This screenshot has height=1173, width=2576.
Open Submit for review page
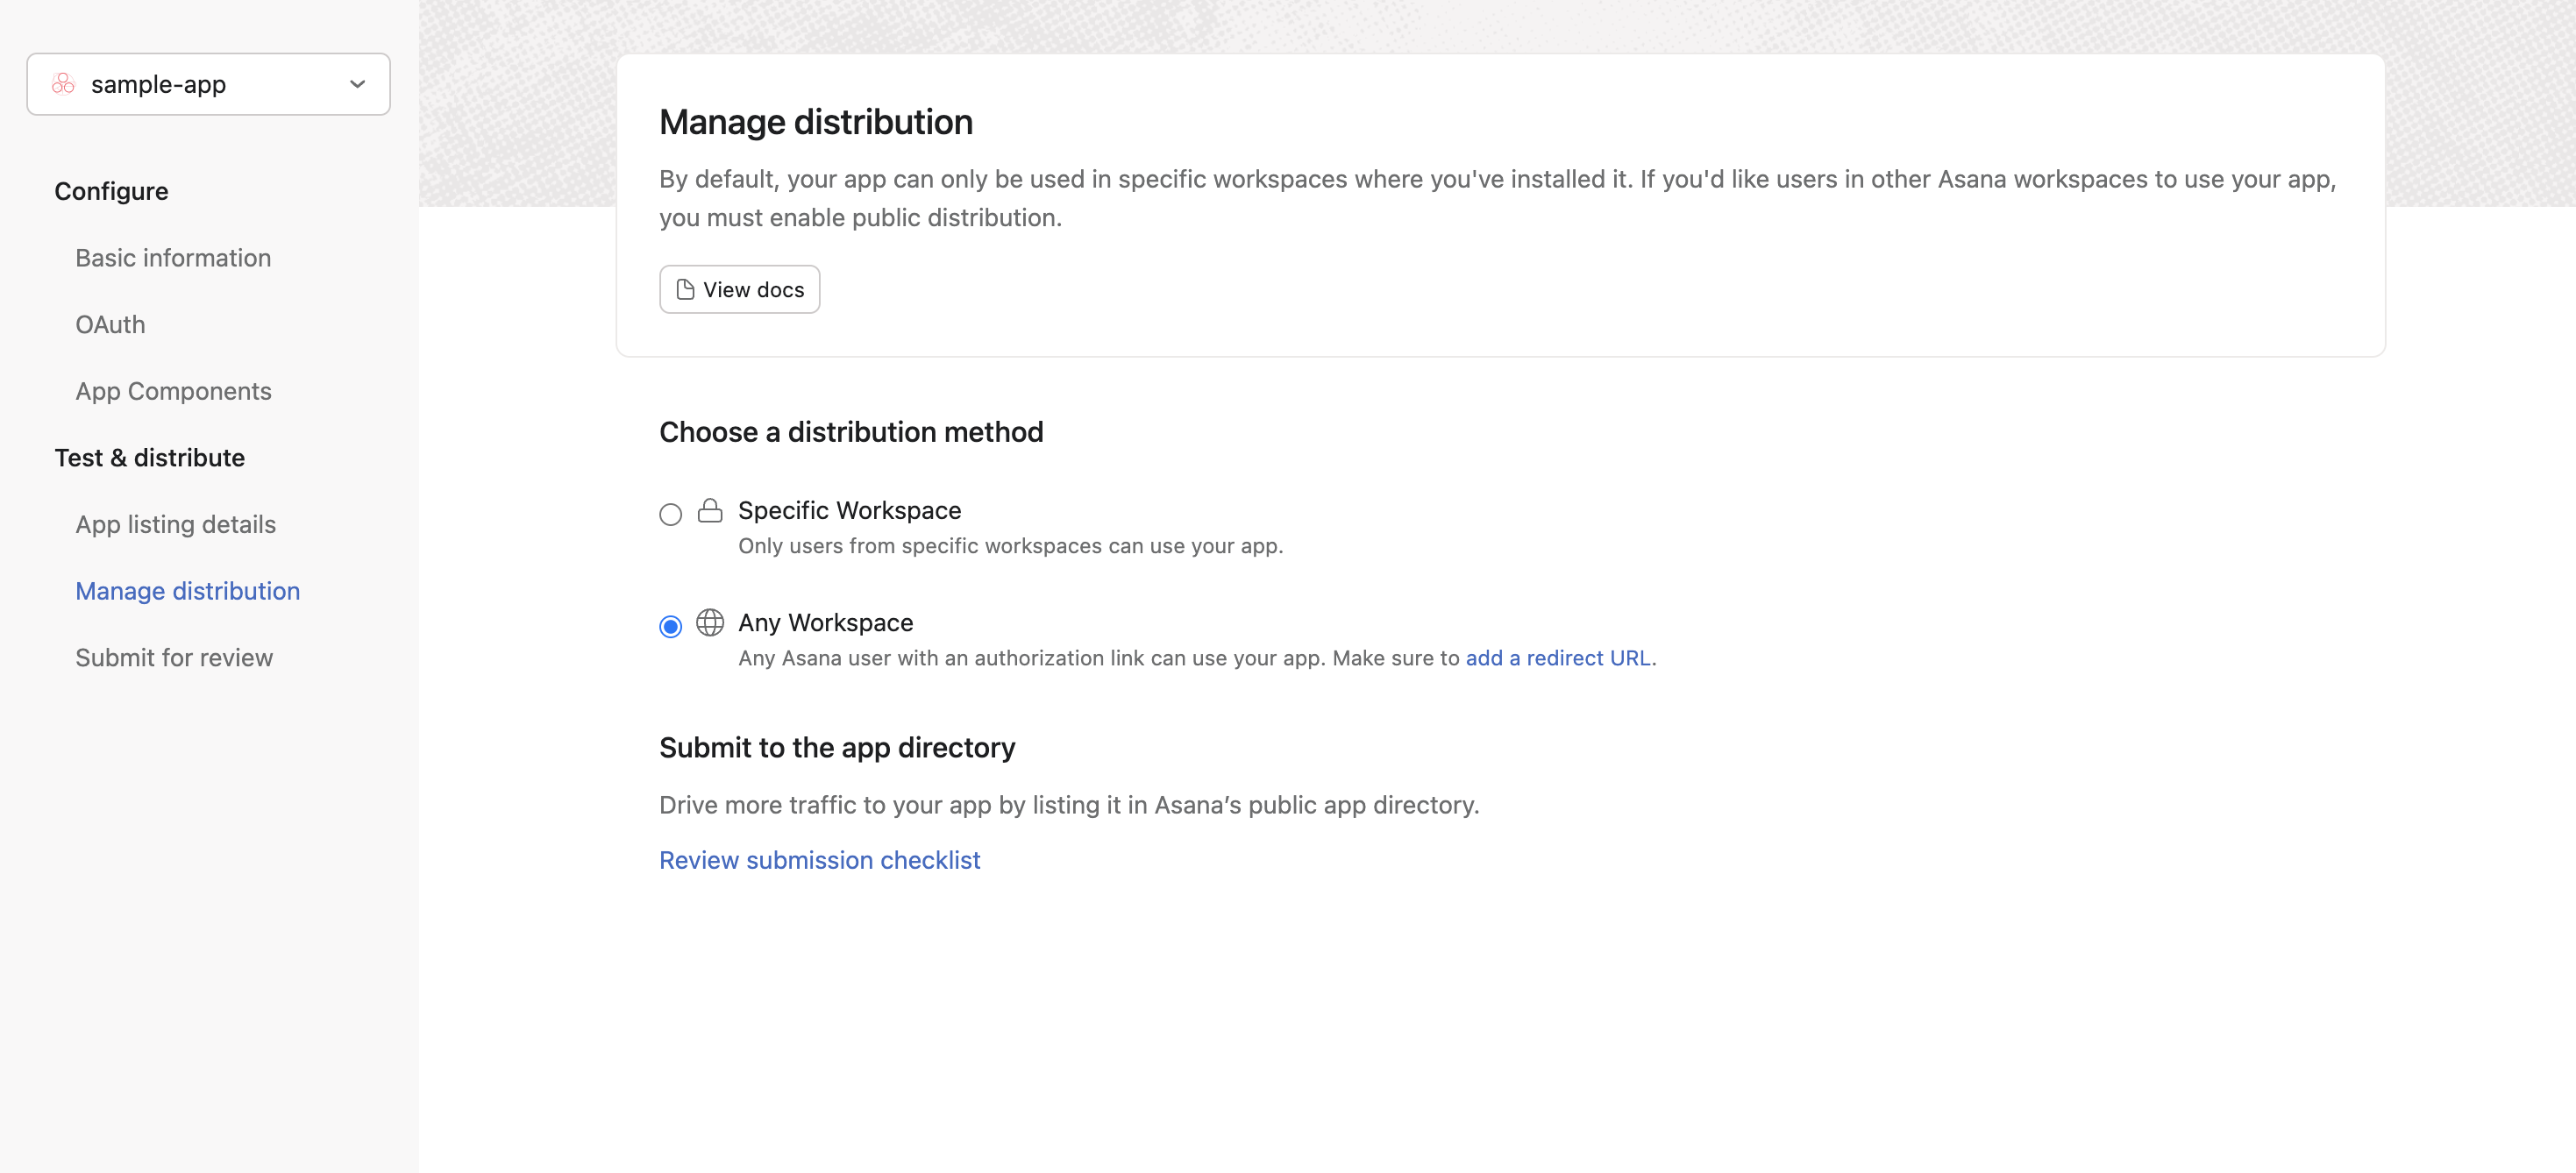click(x=174, y=658)
